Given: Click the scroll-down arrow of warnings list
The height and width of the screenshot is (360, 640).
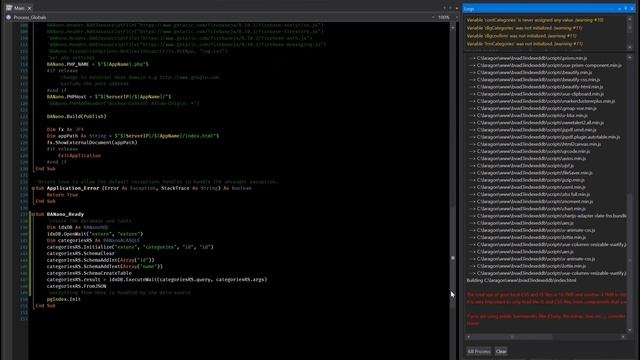Looking at the screenshot, I should [x=629, y=47].
